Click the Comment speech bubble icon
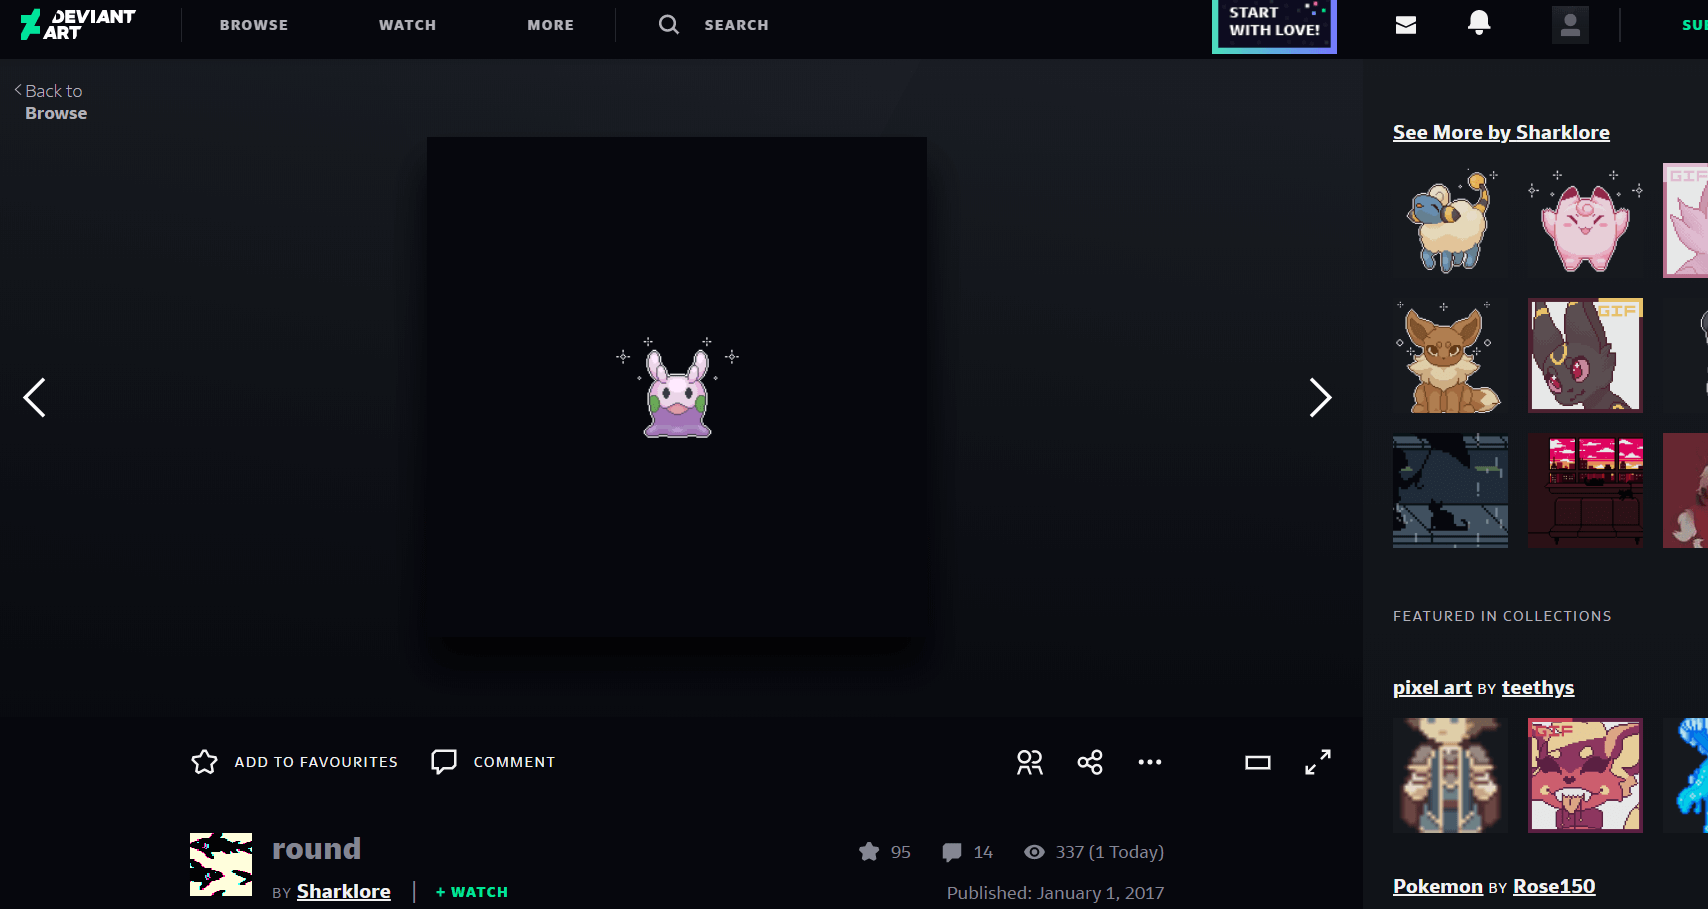 point(444,762)
